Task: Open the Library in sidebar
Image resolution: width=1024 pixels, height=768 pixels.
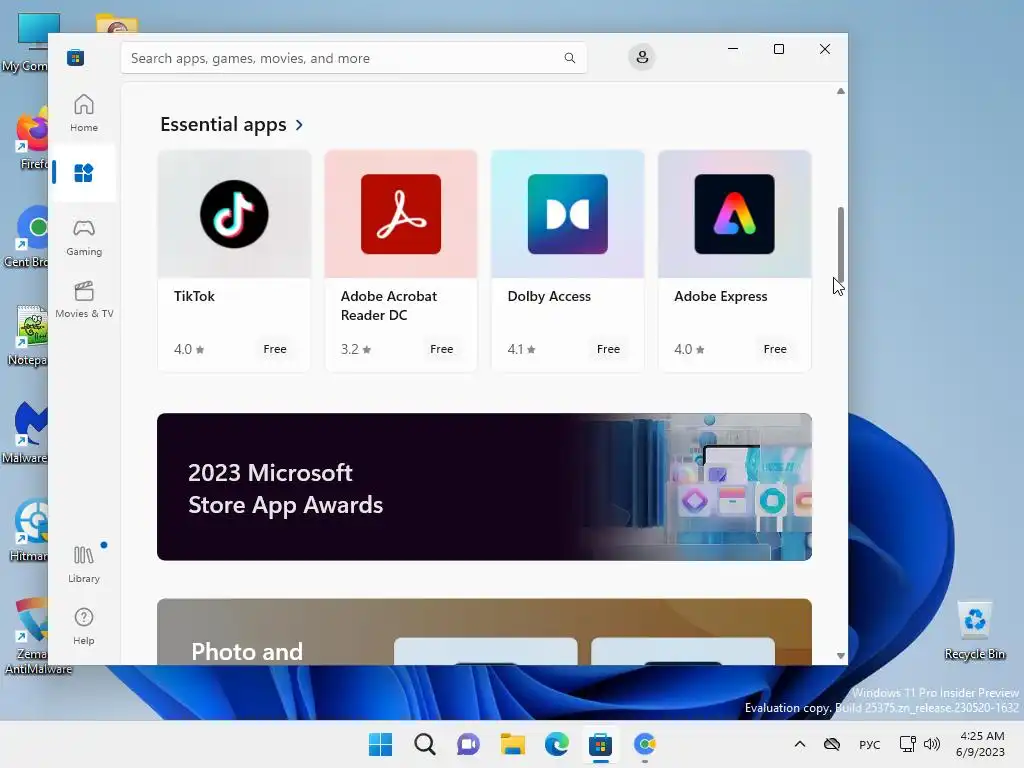Action: (84, 564)
